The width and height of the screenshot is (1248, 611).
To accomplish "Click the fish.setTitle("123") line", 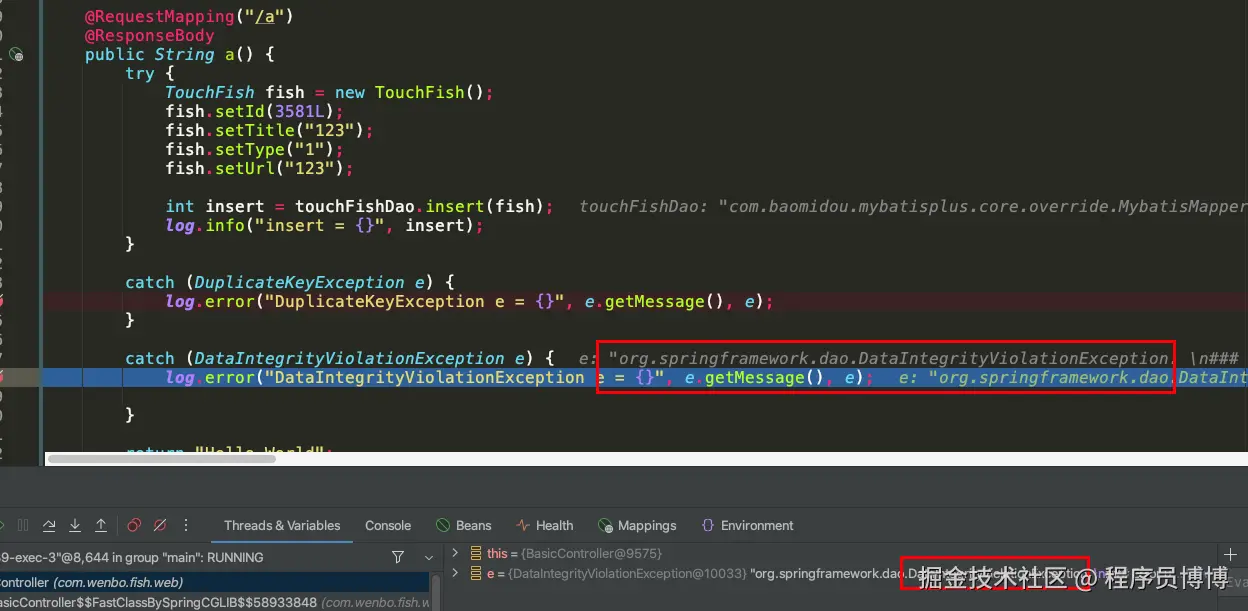I will (x=270, y=130).
